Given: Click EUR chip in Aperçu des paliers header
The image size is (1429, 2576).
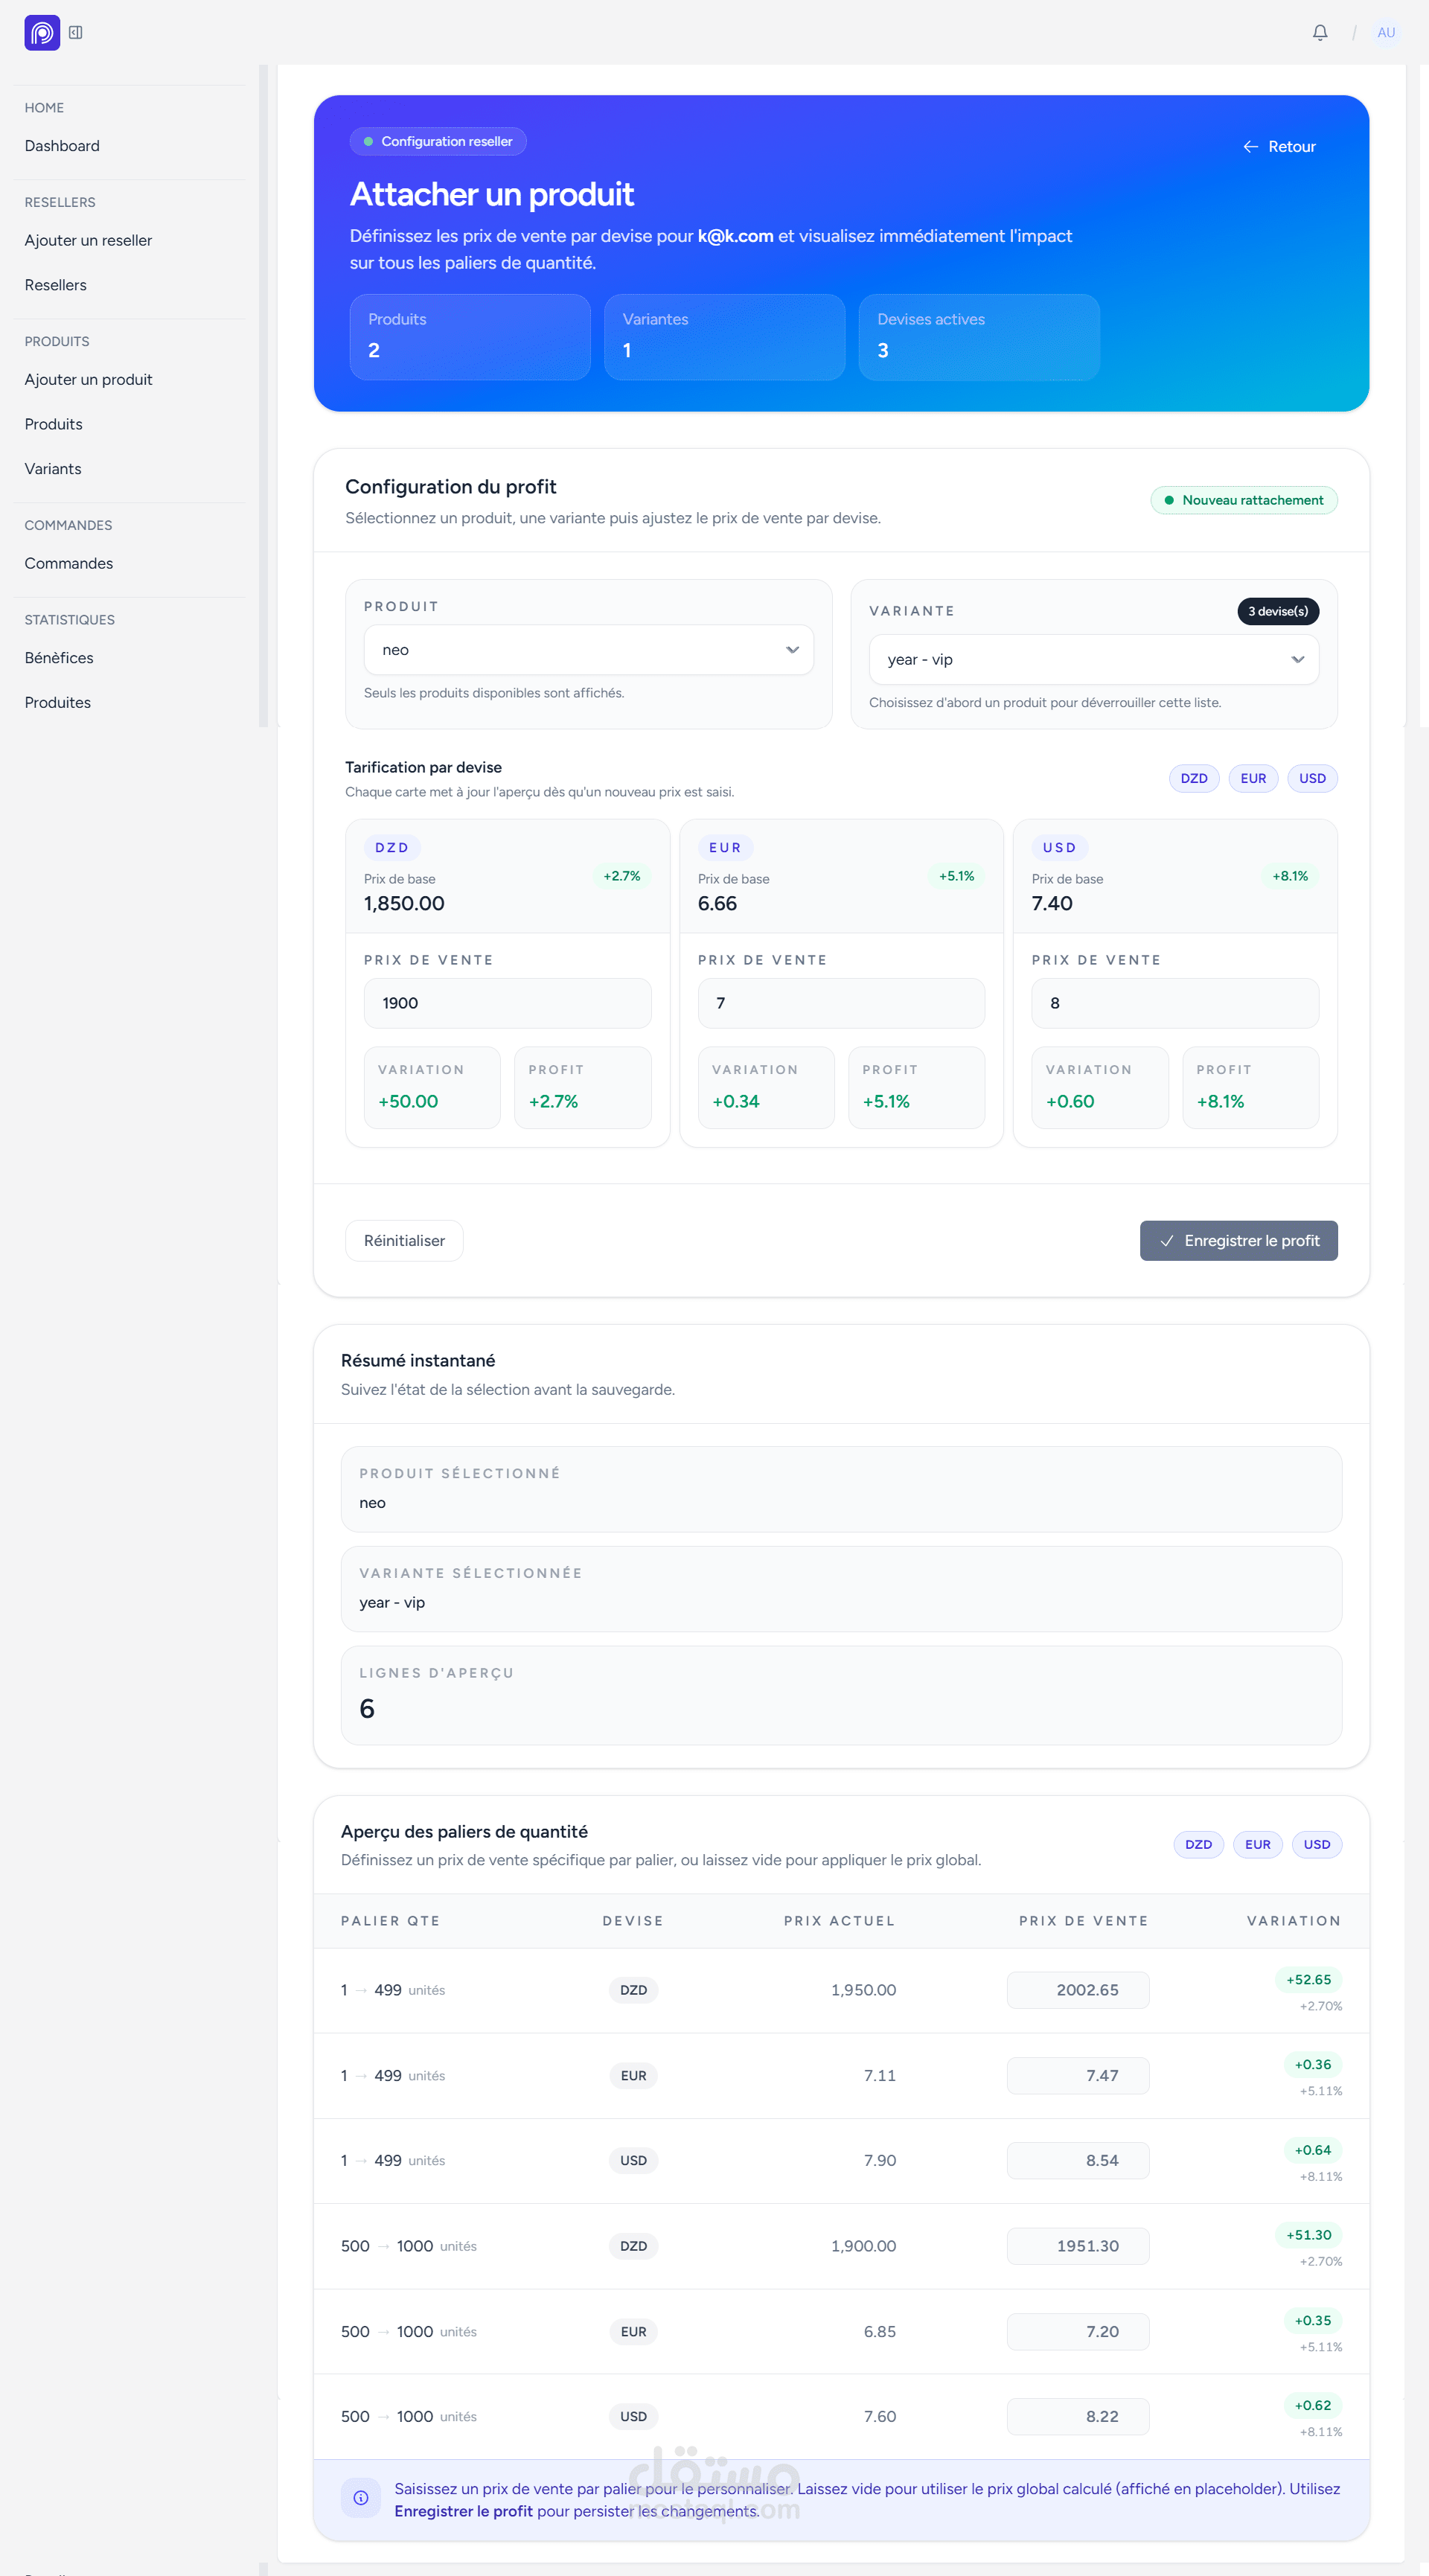Looking at the screenshot, I should (x=1257, y=1845).
